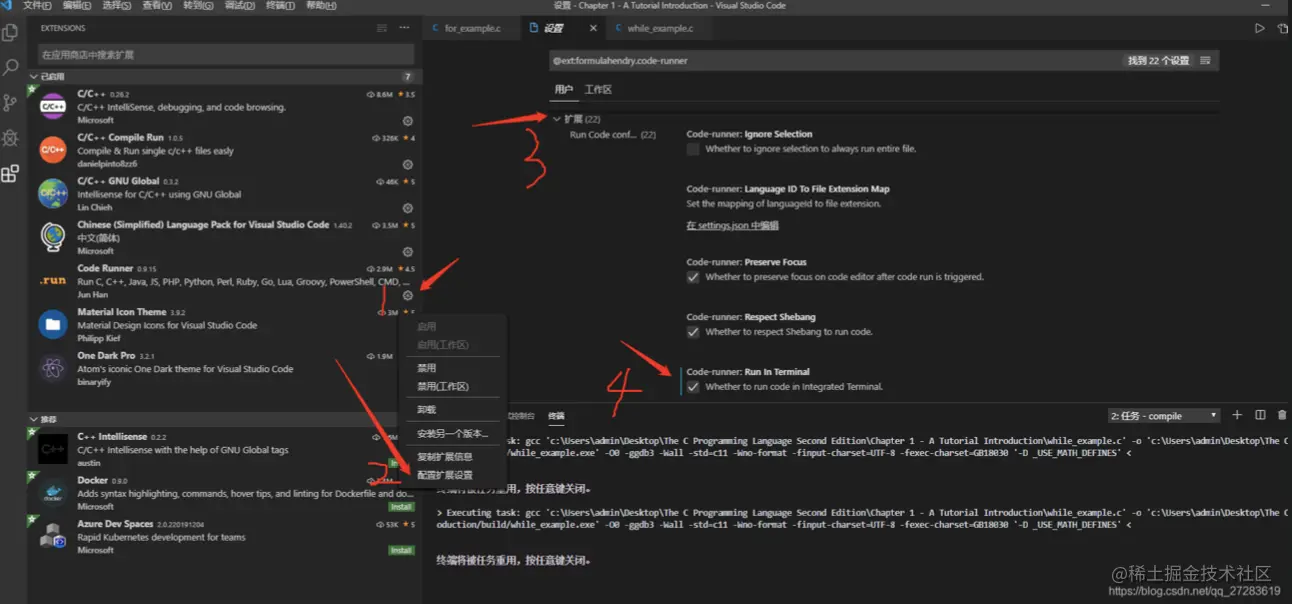This screenshot has width=1292, height=604.
Task: Click the C/C++ extension logo
Action: 53,106
